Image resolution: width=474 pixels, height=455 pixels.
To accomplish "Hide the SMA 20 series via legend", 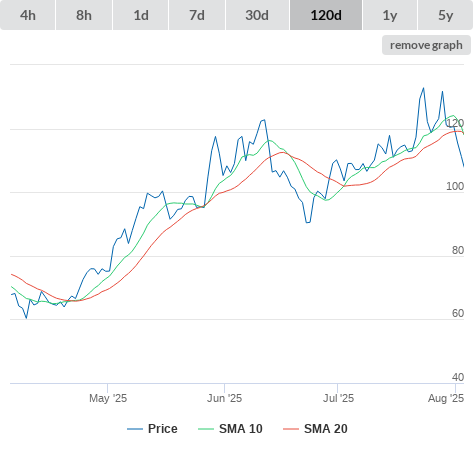I will click(315, 429).
